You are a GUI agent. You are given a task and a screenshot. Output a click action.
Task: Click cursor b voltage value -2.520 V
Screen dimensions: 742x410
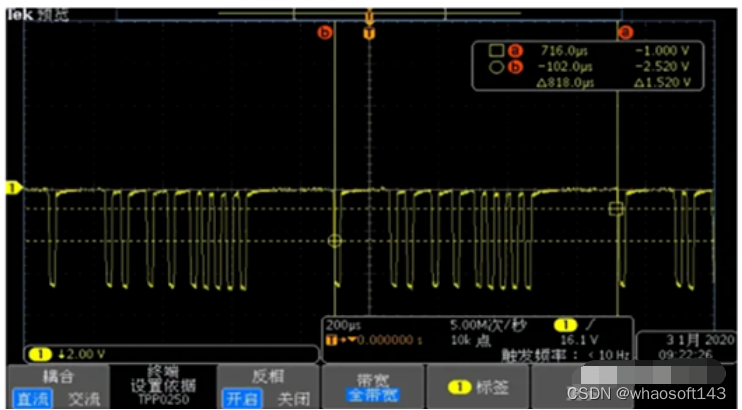(x=662, y=66)
